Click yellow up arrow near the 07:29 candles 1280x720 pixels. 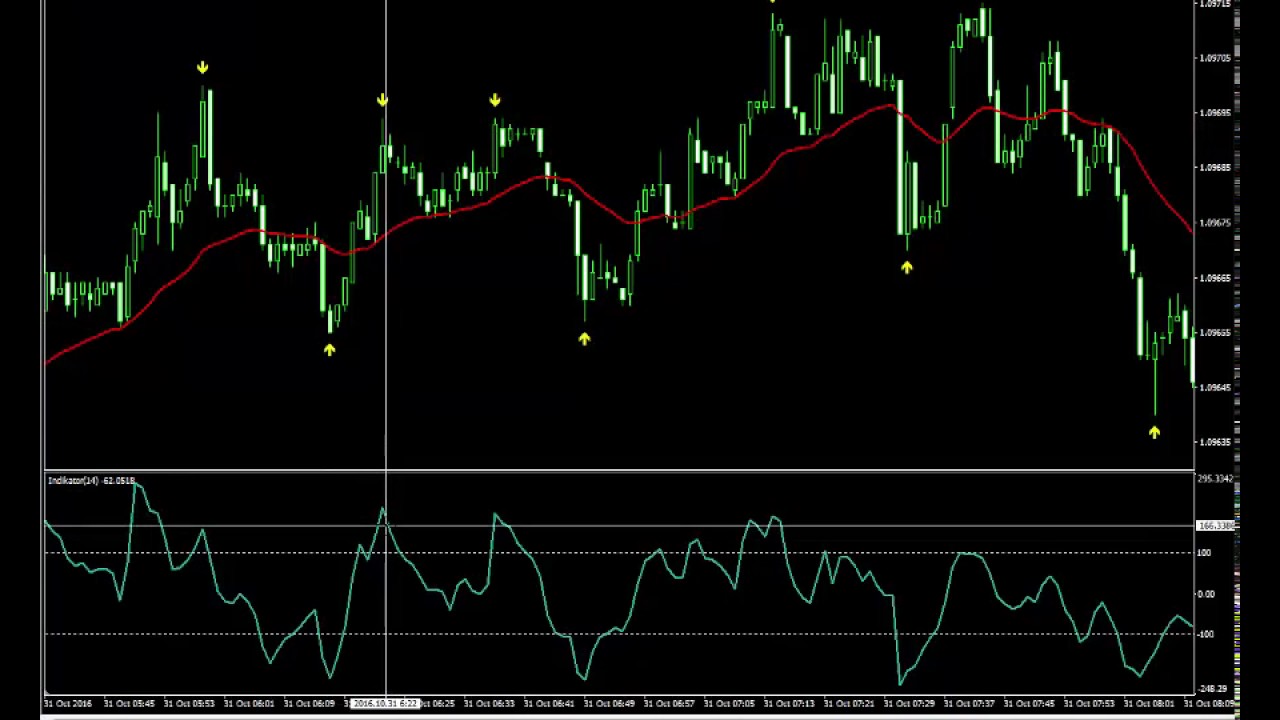click(x=906, y=267)
